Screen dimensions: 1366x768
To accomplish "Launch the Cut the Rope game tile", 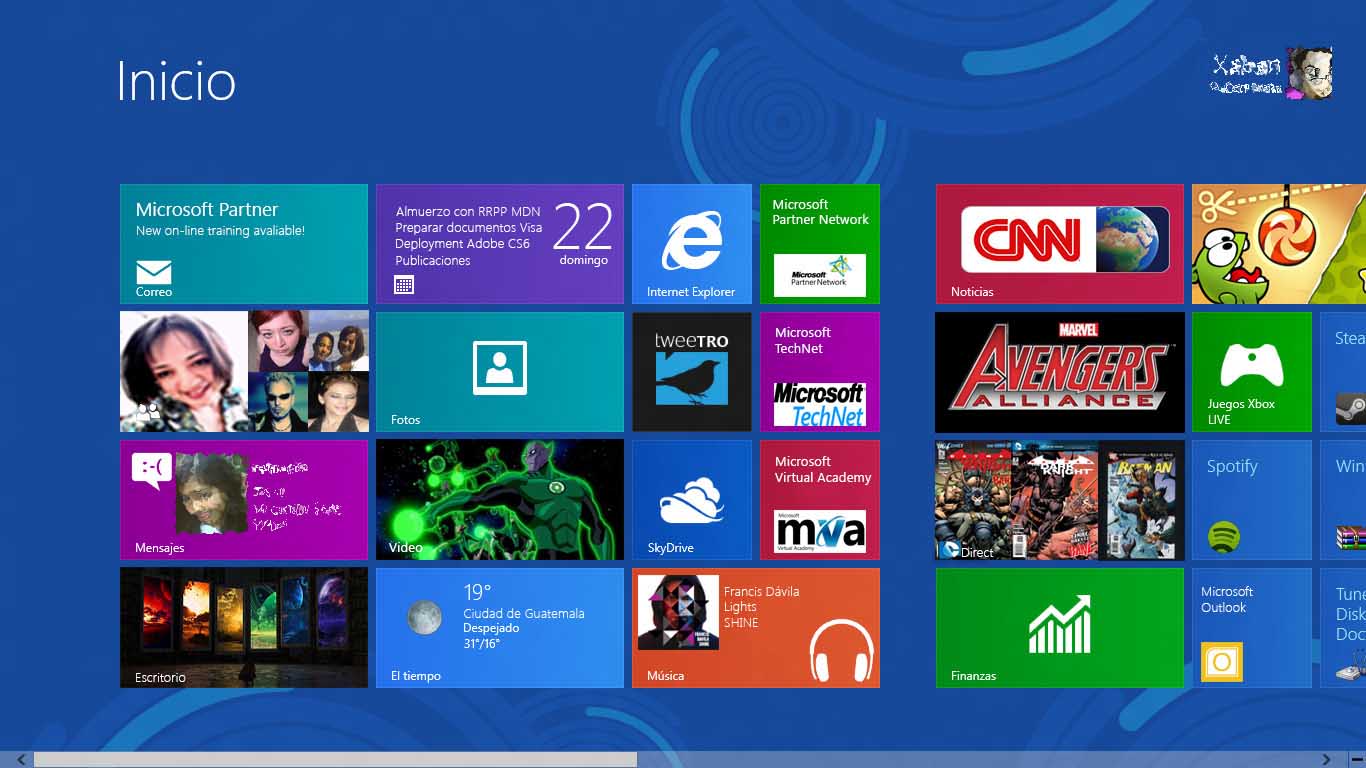I will pyautogui.click(x=1279, y=244).
